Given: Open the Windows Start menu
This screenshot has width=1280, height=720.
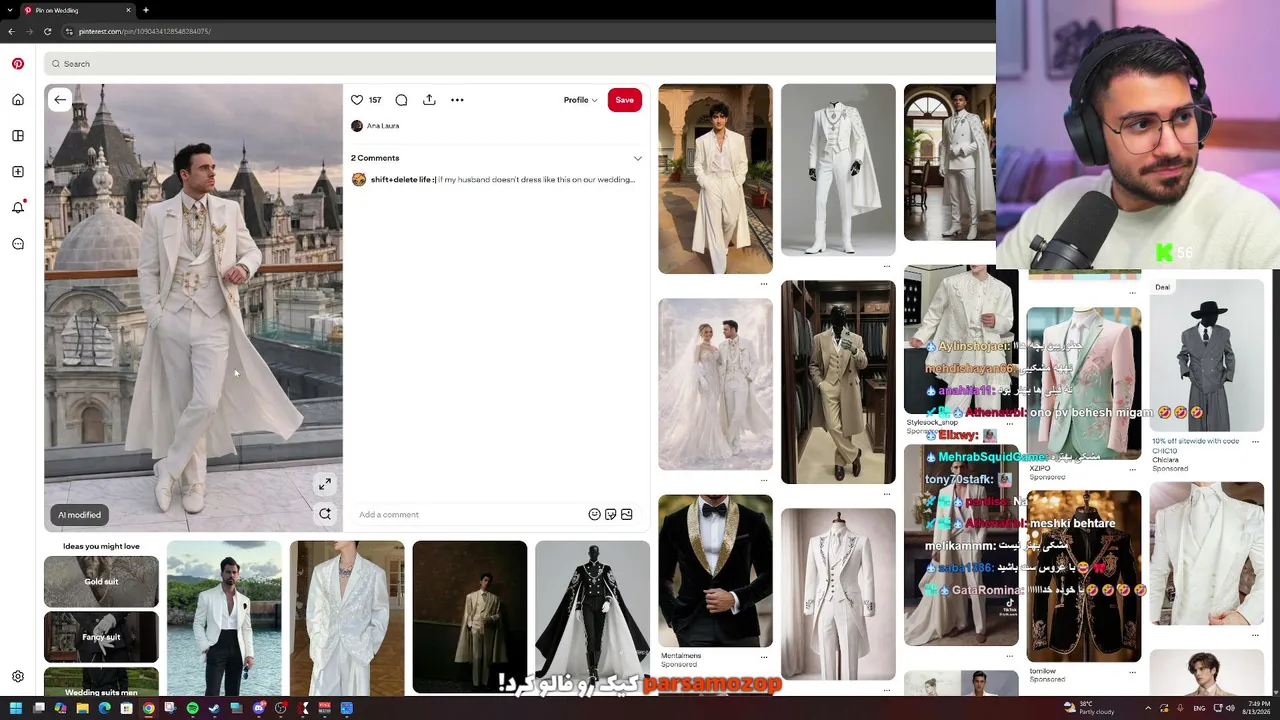Looking at the screenshot, I should [x=16, y=708].
